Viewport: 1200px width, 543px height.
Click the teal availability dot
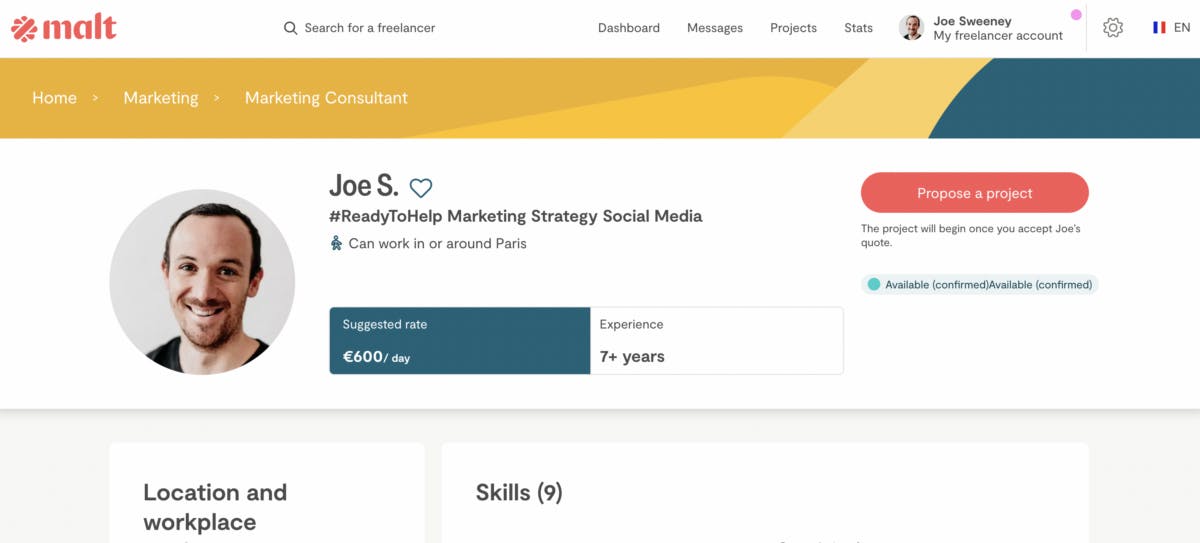874,285
